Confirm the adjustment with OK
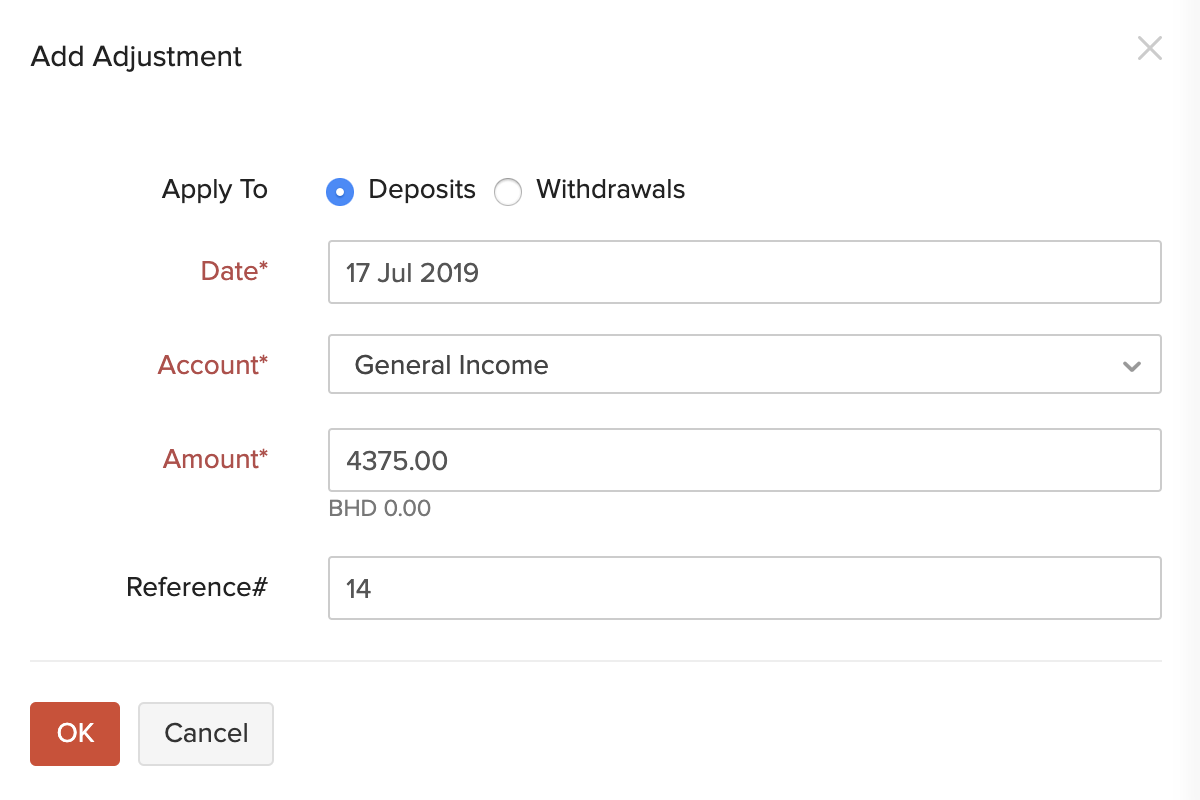This screenshot has width=1200, height=800. pos(74,733)
